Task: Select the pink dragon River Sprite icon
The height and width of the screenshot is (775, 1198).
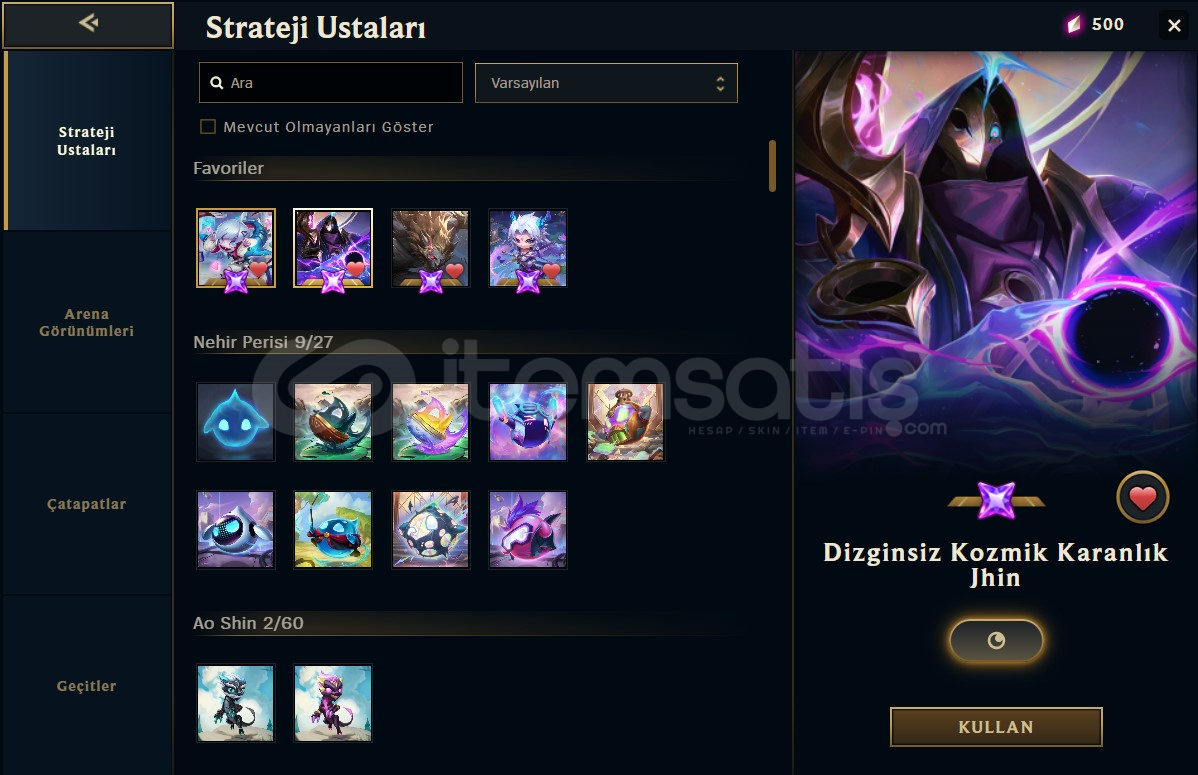Action: [x=528, y=530]
